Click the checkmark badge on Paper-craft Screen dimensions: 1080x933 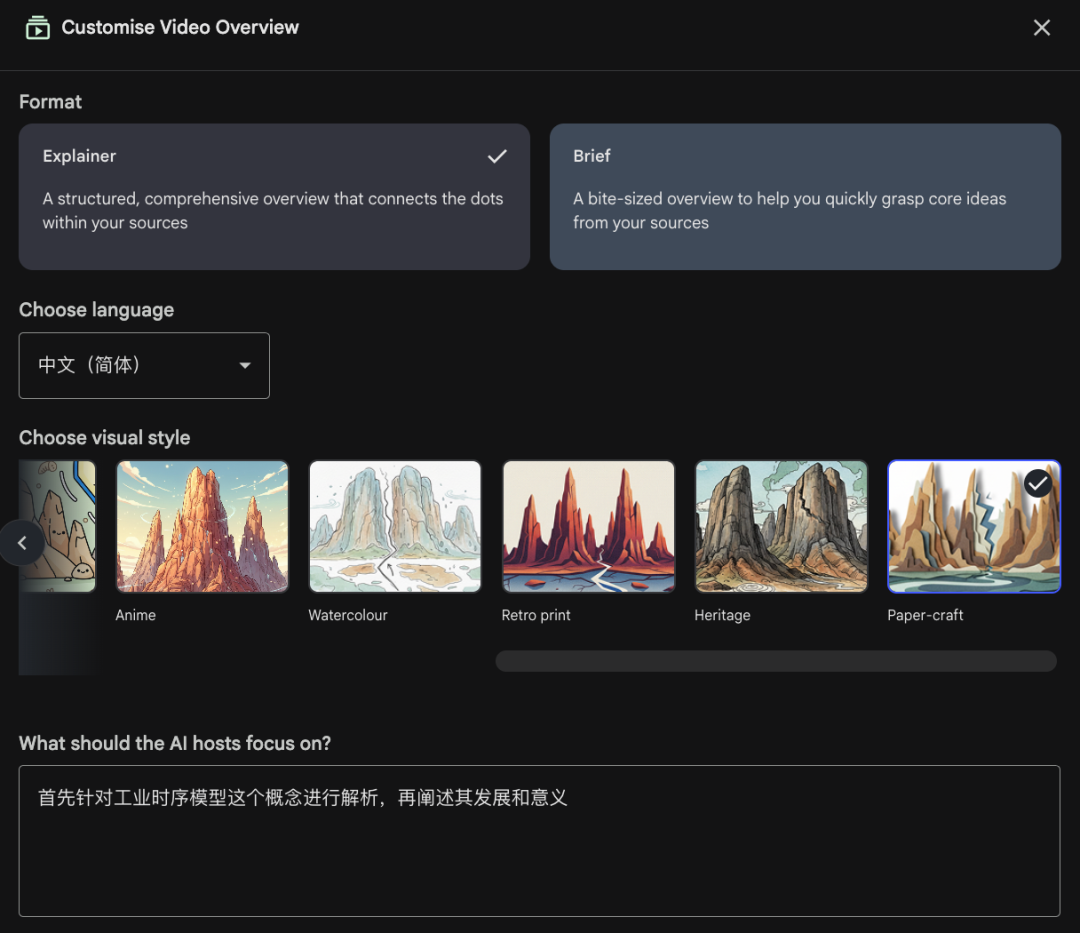click(1038, 484)
